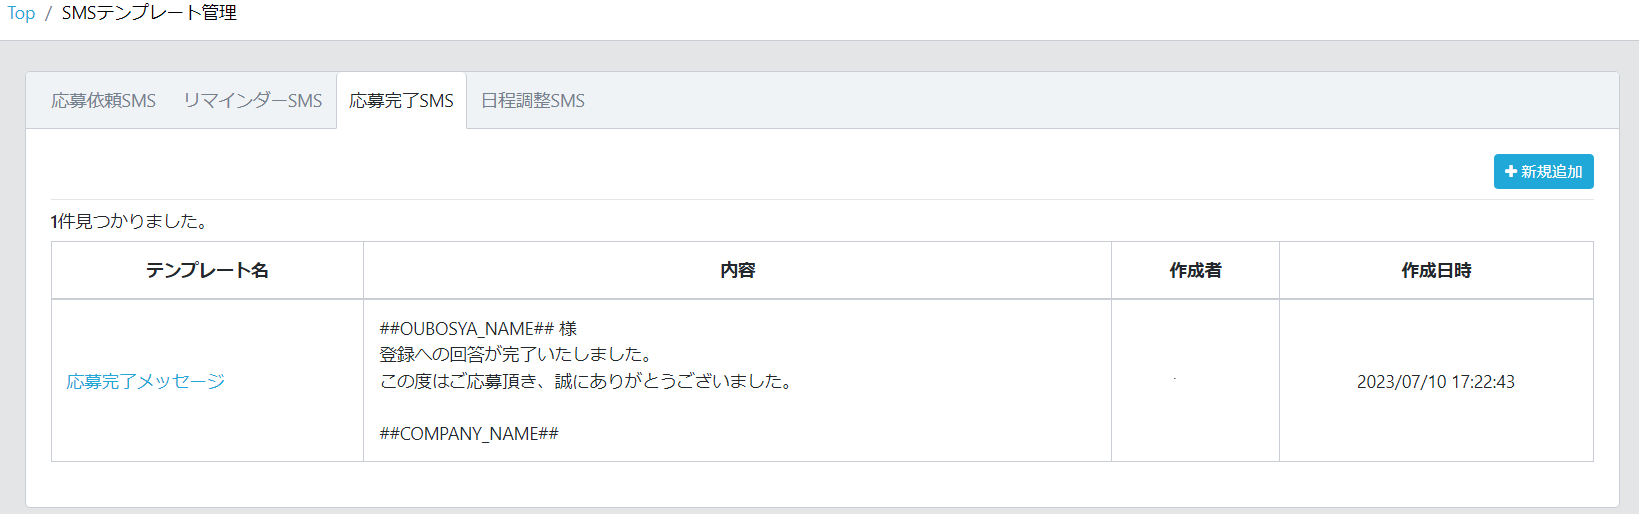
Task: Click the 作成日時 column header
Action: pos(1436,270)
